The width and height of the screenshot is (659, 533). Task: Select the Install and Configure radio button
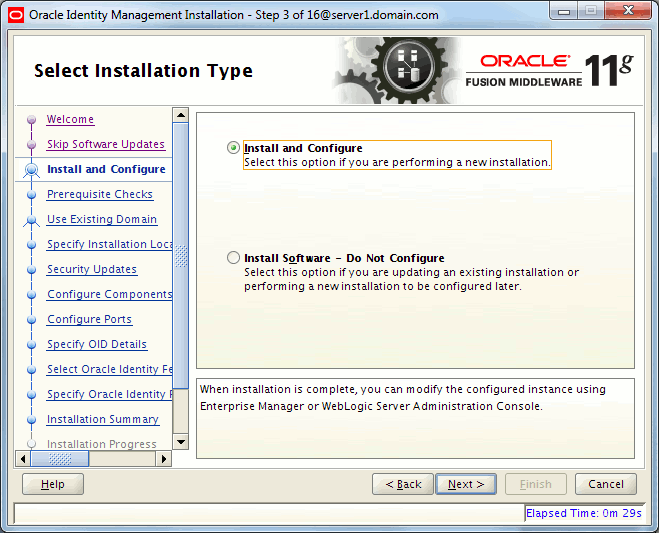point(233,148)
